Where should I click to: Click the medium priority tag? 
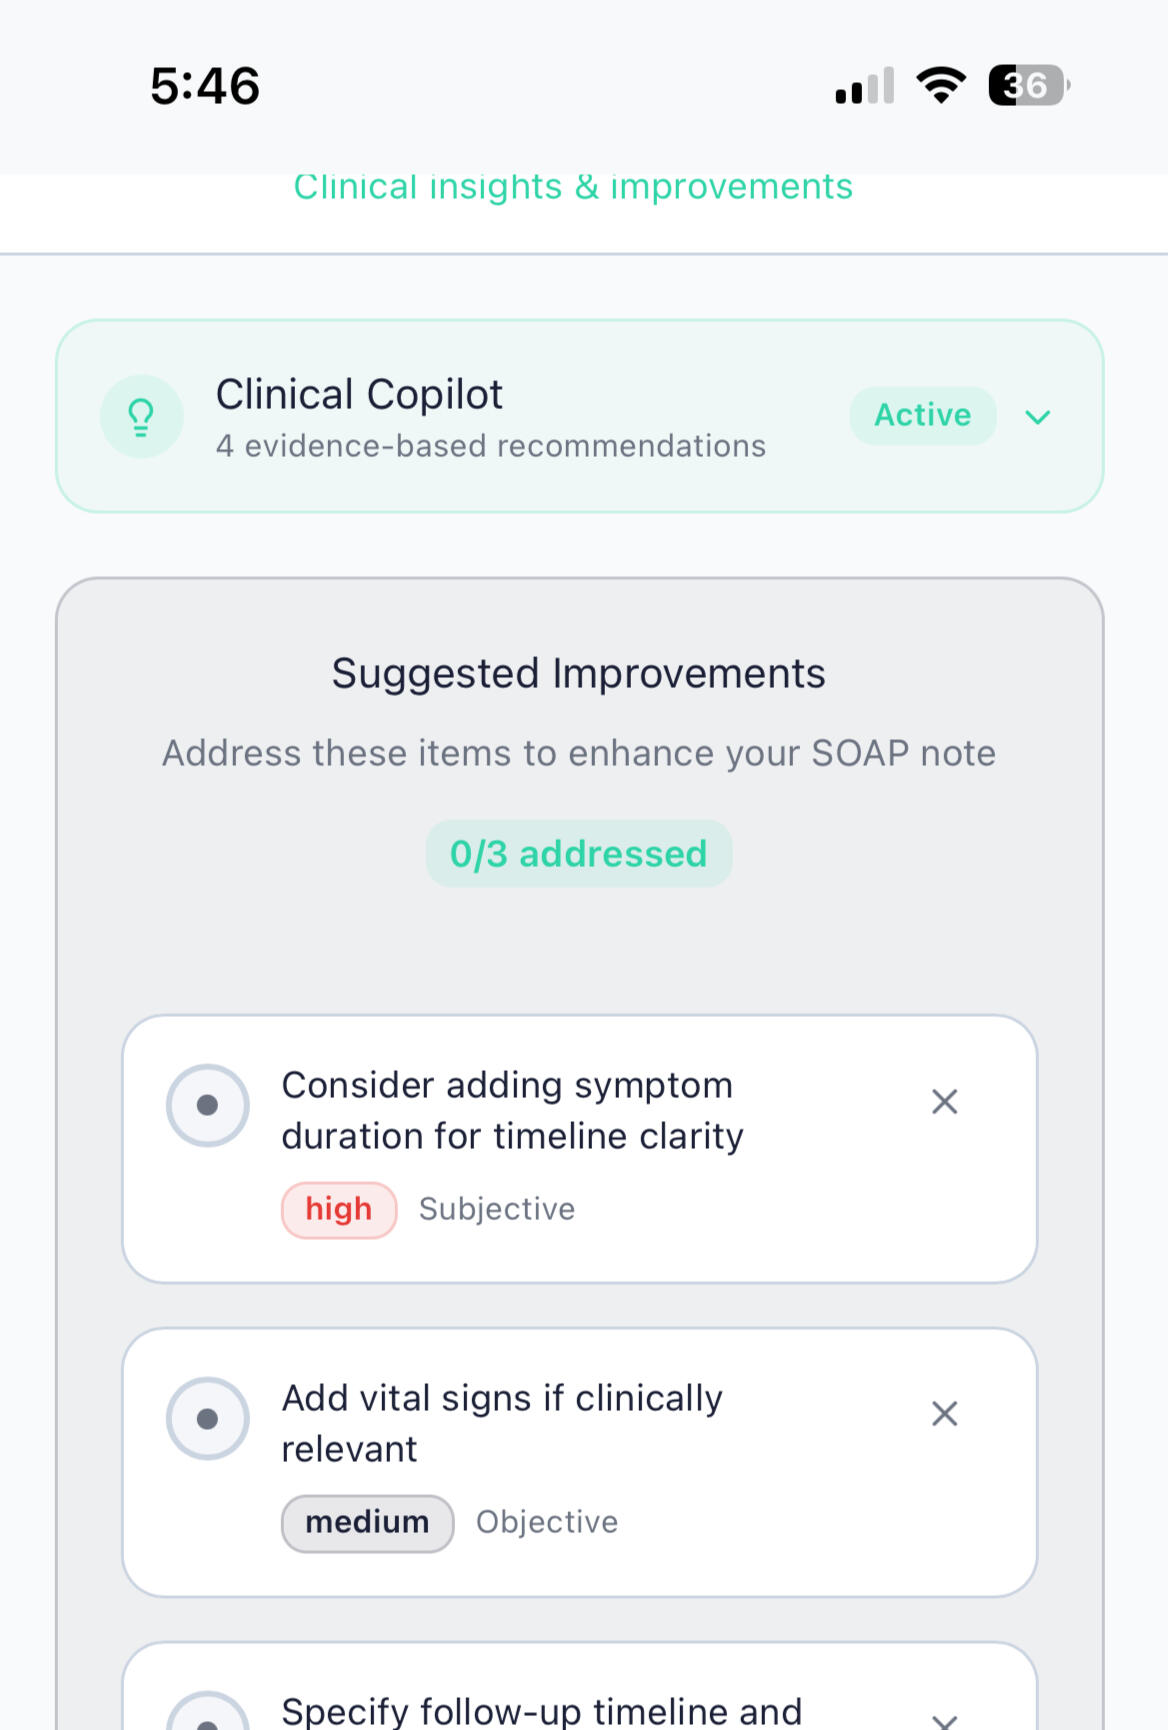[x=367, y=1523]
